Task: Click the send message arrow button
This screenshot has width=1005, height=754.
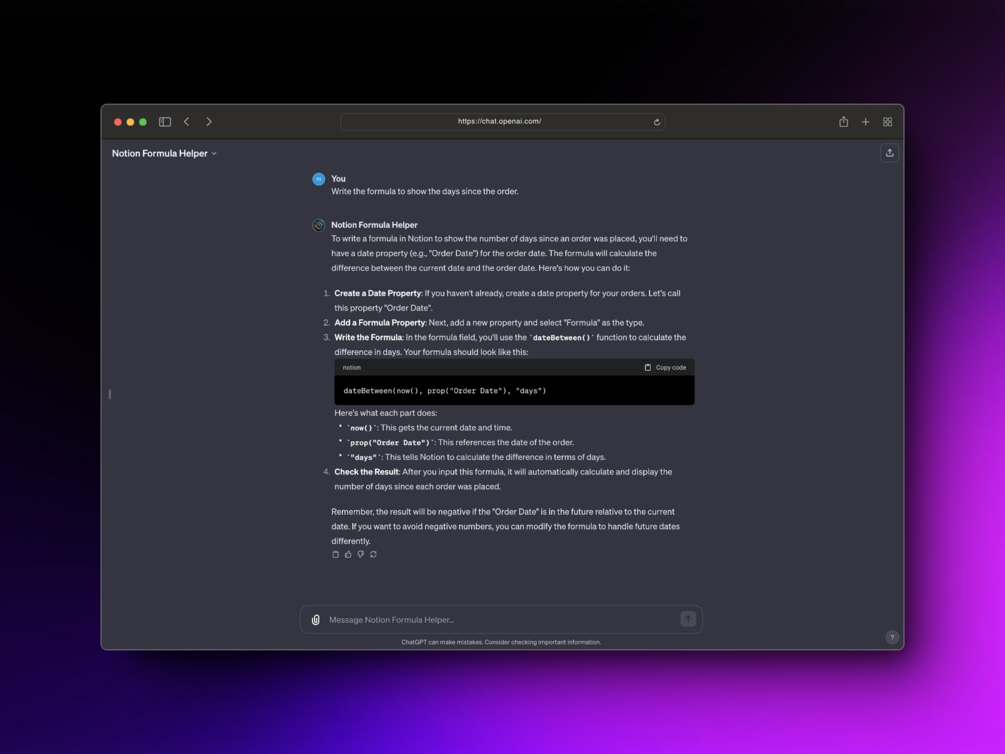Action: [x=688, y=619]
